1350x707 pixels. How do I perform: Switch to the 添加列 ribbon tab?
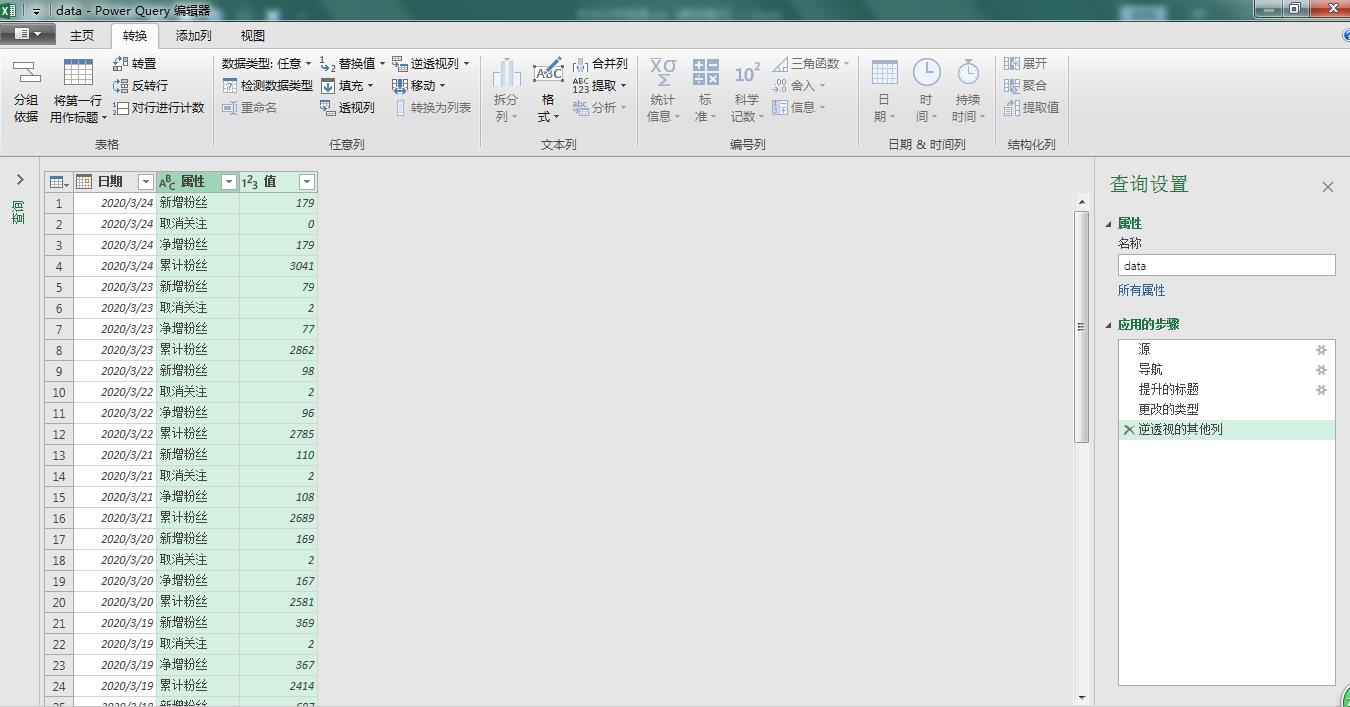point(192,34)
